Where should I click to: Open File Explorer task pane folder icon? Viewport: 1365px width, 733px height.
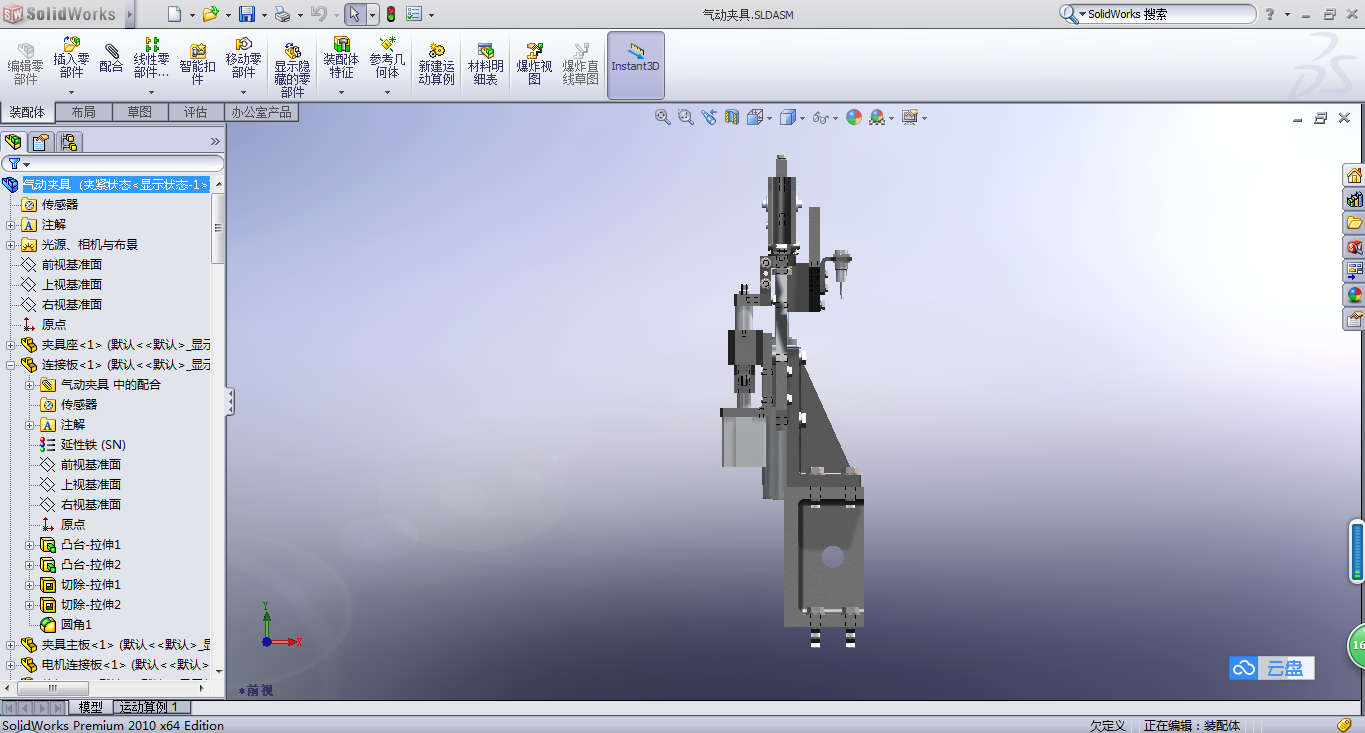pos(1354,223)
